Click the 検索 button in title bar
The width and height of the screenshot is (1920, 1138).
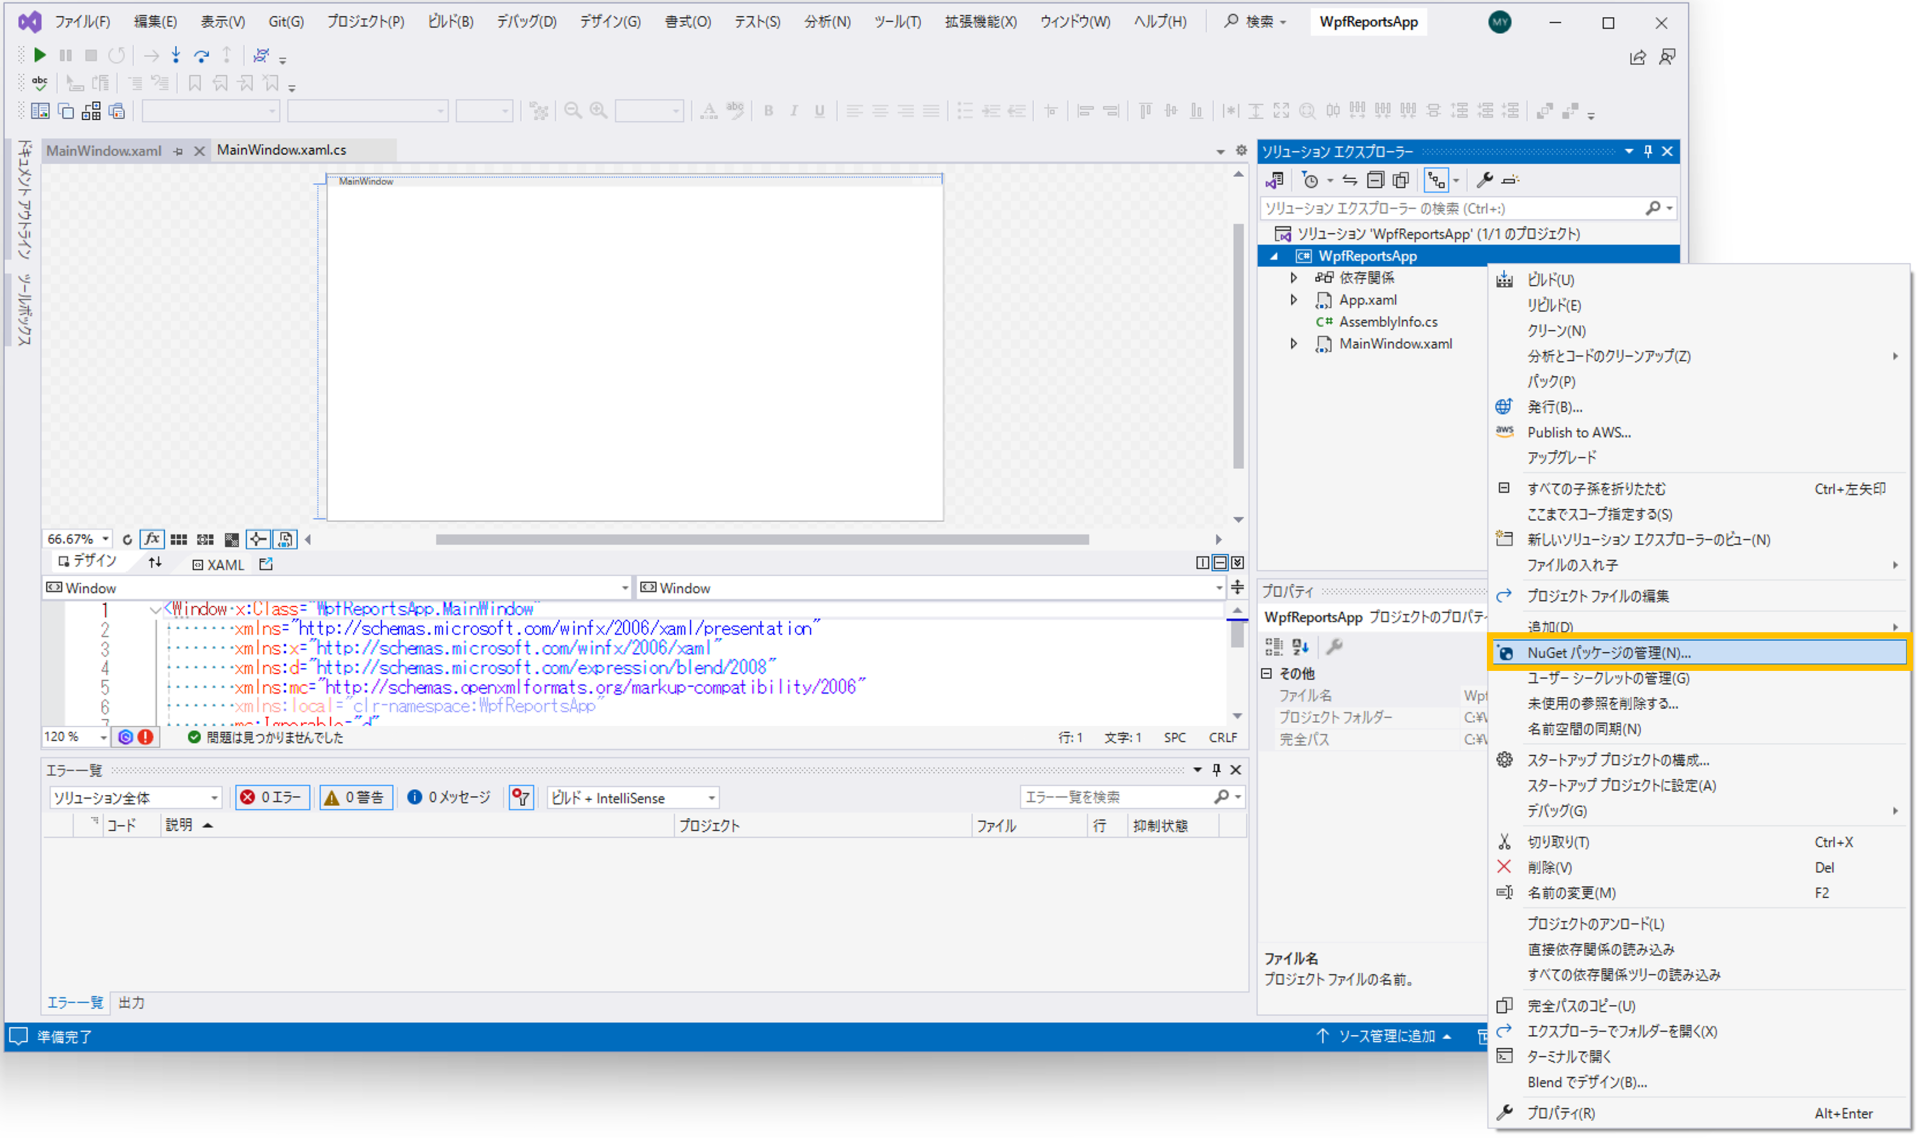click(1256, 22)
